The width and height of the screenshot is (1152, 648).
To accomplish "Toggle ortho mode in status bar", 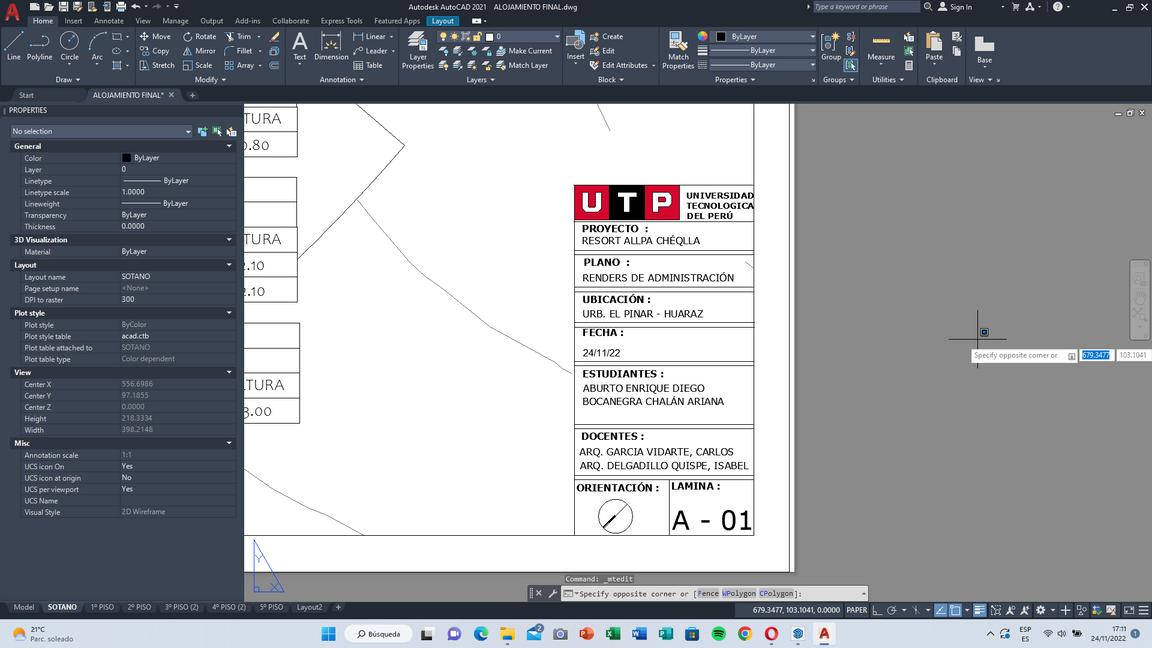I will pos(877,610).
